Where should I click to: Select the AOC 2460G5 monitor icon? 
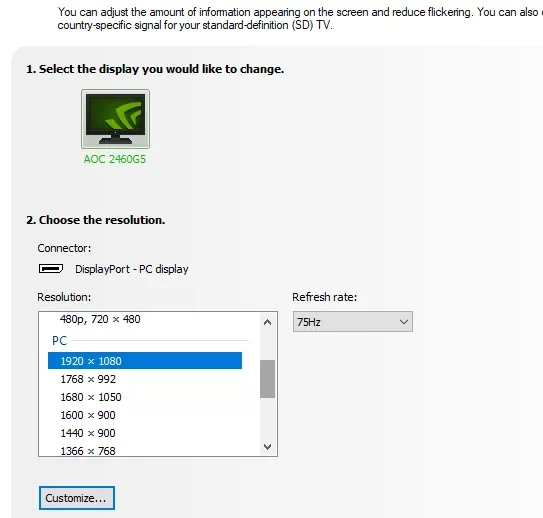(x=115, y=119)
